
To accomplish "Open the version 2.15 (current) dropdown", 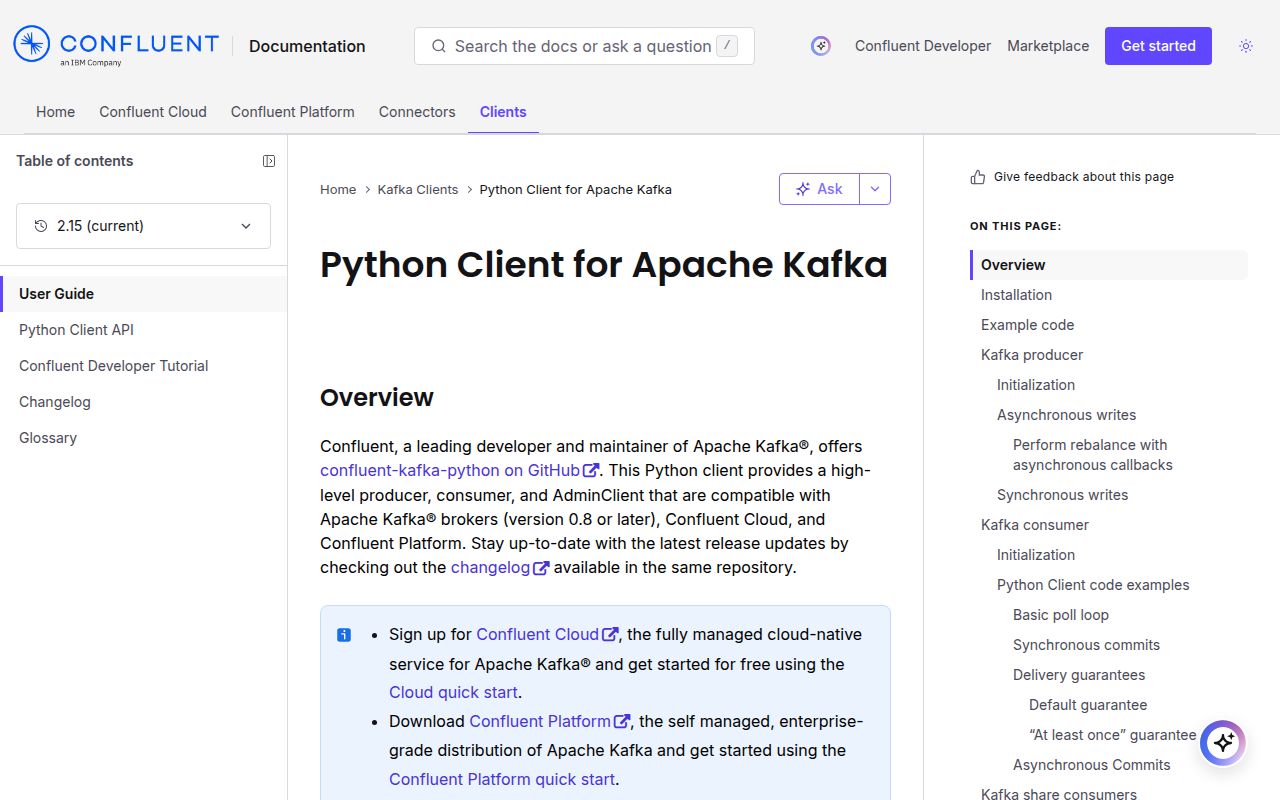I will pyautogui.click(x=143, y=226).
